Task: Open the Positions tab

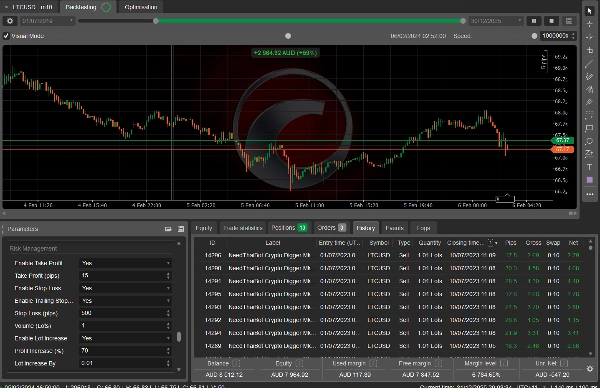Action: pos(289,228)
